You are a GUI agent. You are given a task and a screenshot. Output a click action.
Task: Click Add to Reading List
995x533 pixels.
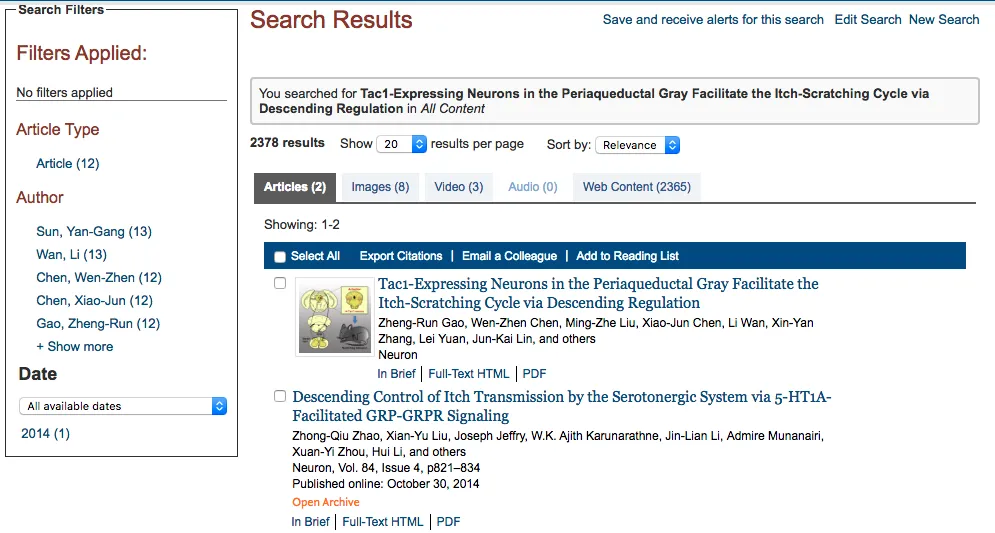point(628,256)
